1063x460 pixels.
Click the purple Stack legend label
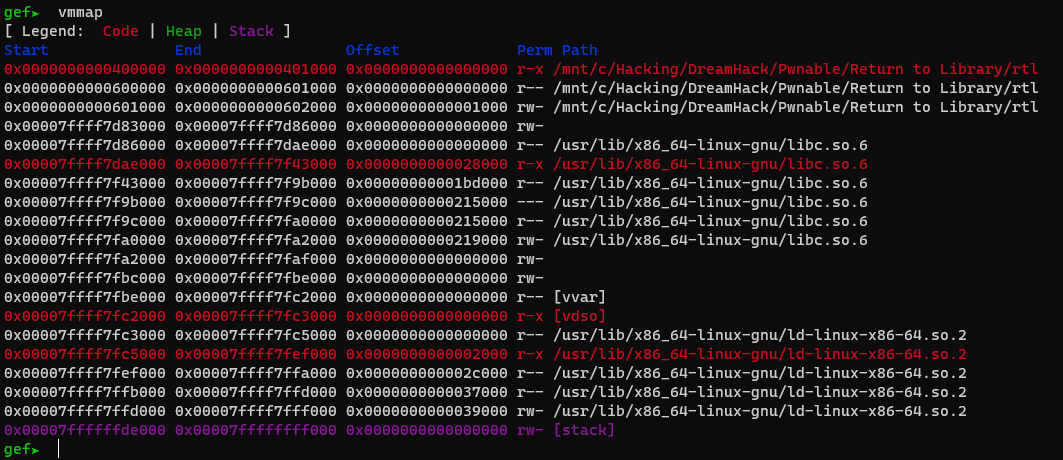coord(251,31)
